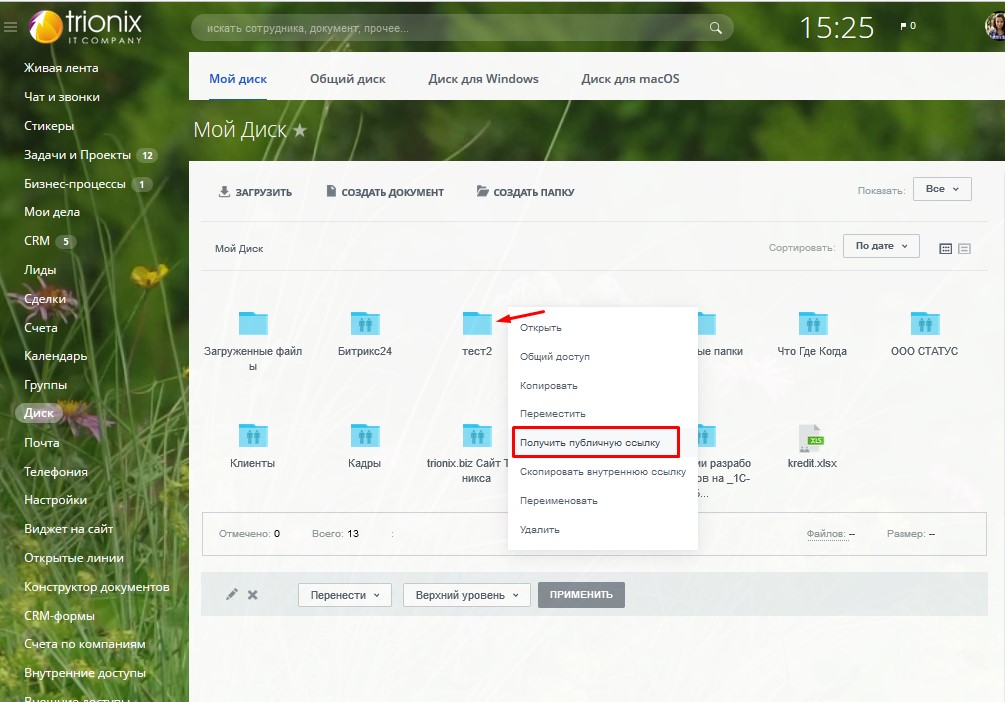Click СОЗДАТЬ ДОКУМЕНТ button
1005x702 pixels.
[385, 192]
